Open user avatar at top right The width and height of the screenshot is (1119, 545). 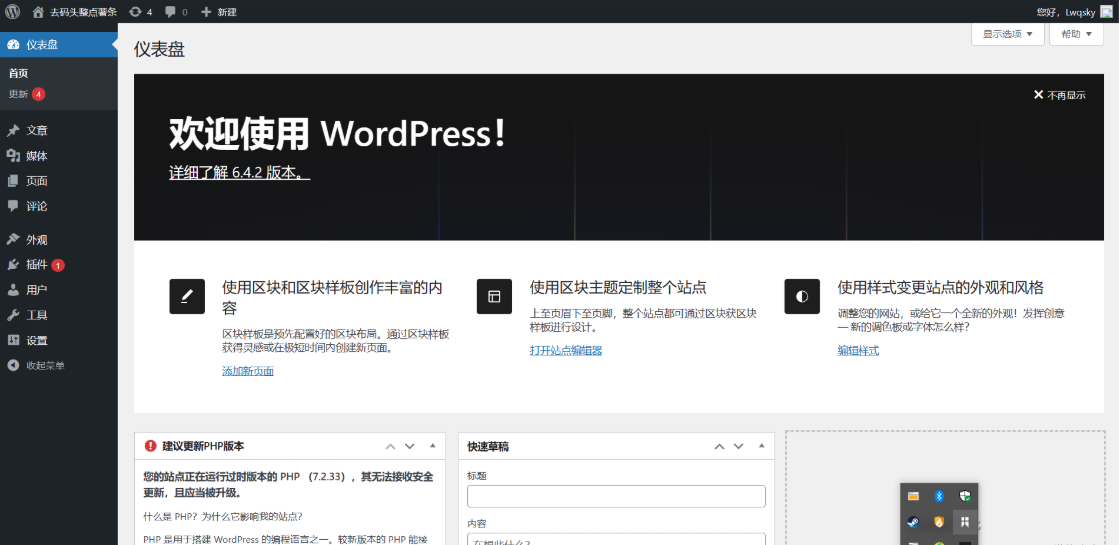(x=1106, y=11)
